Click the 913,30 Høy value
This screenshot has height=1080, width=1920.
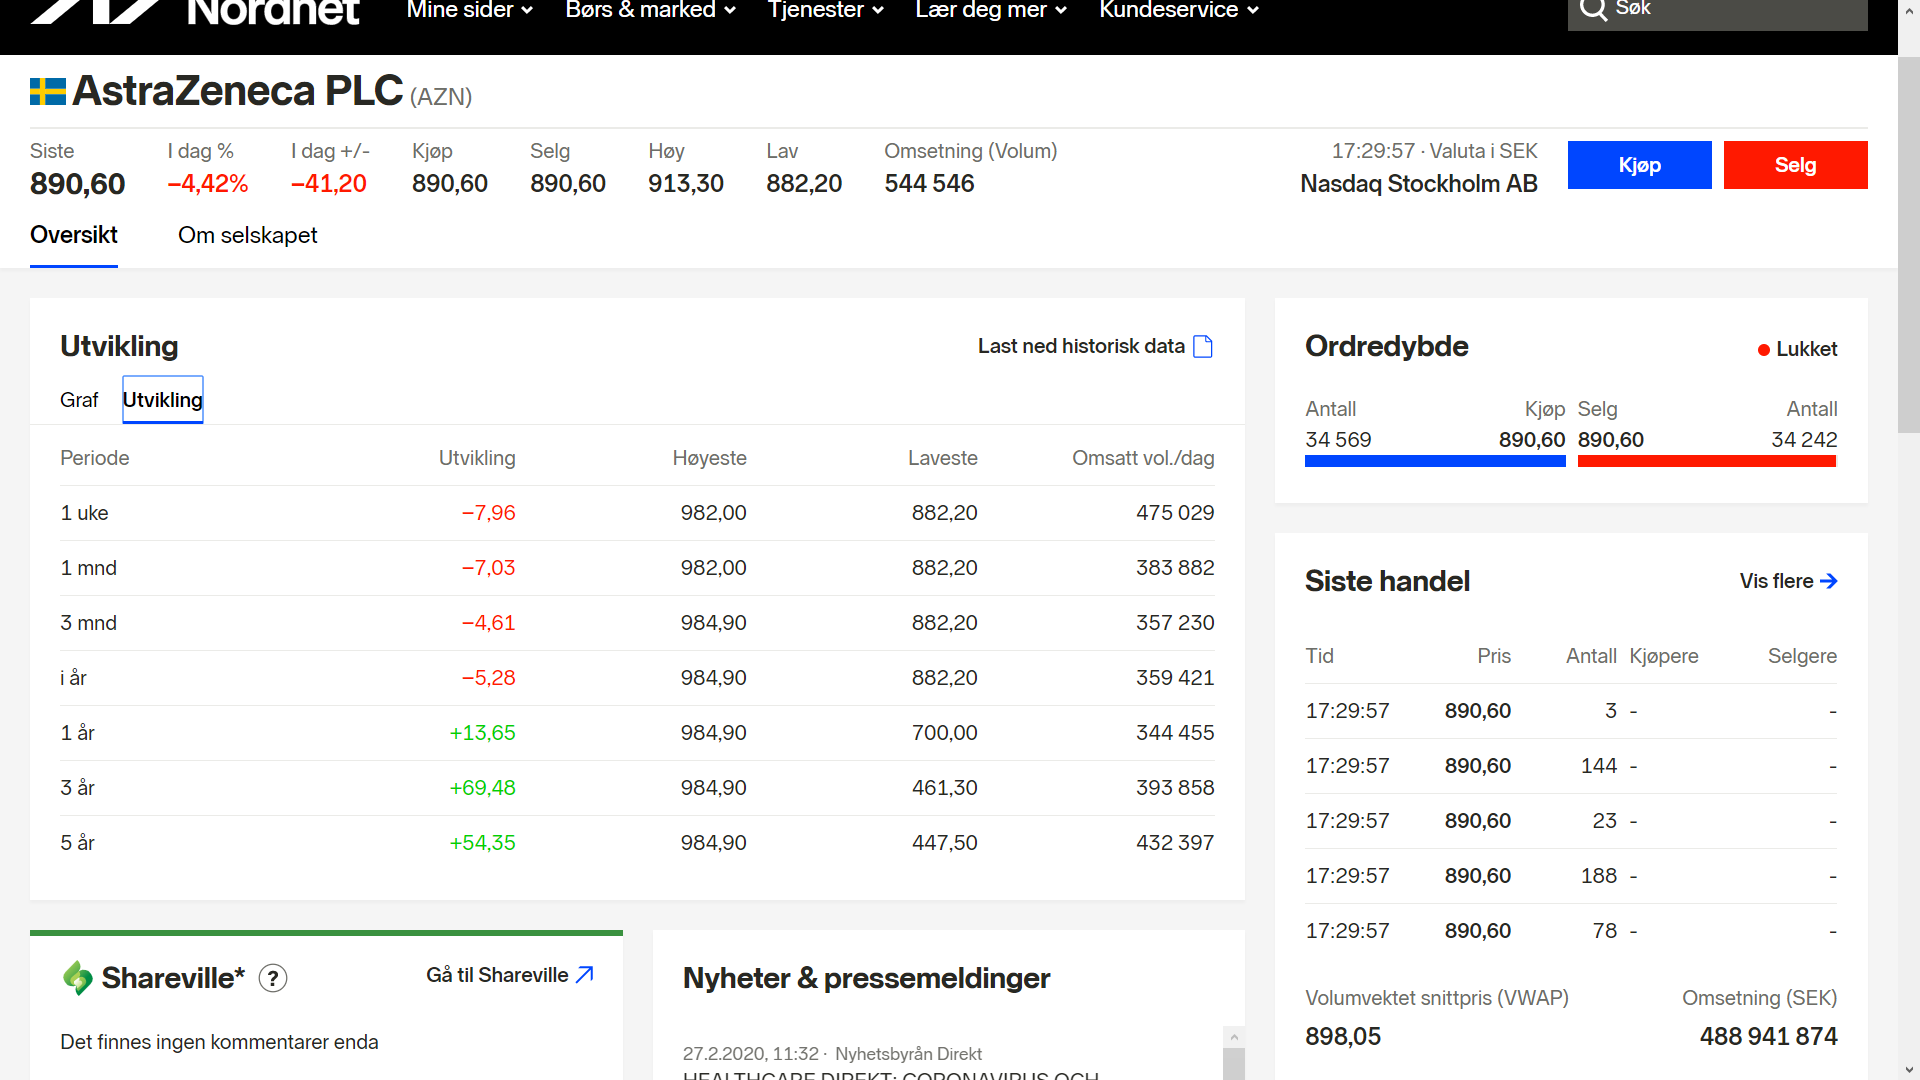coord(686,184)
